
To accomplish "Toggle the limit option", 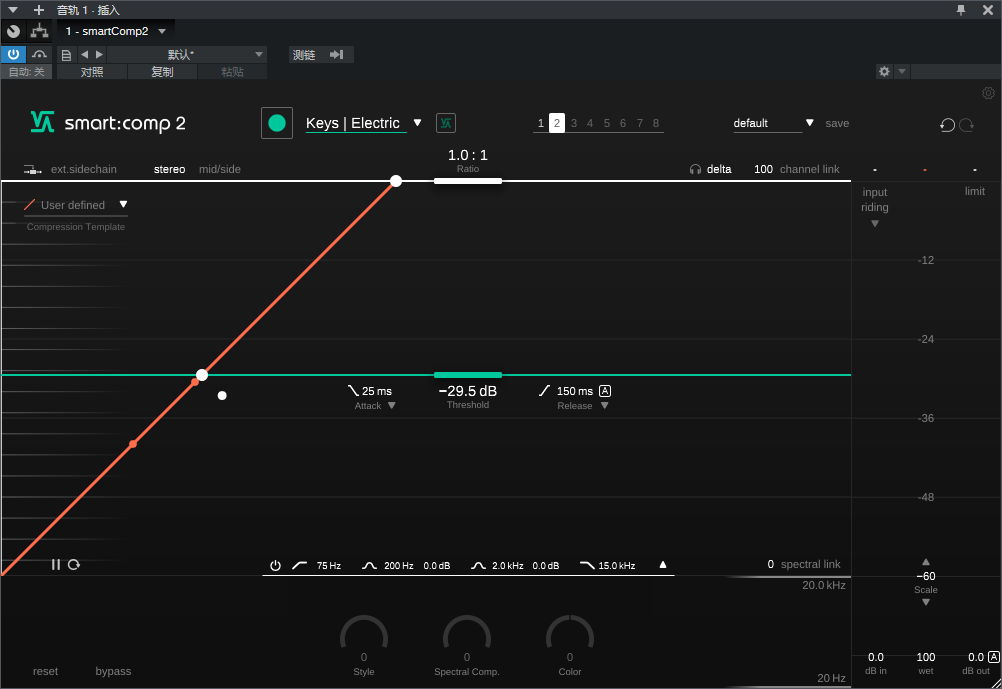I will (975, 191).
